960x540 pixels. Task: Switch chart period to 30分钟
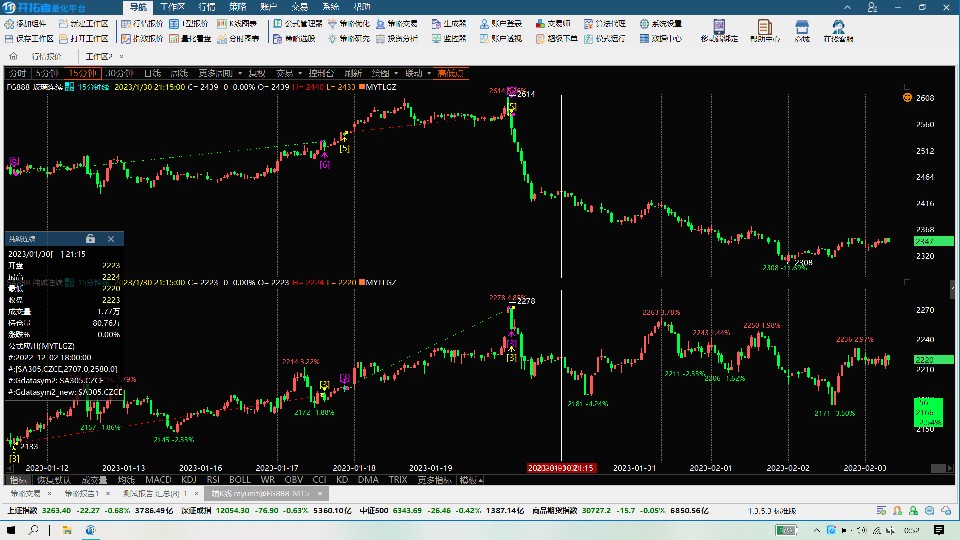coord(119,73)
